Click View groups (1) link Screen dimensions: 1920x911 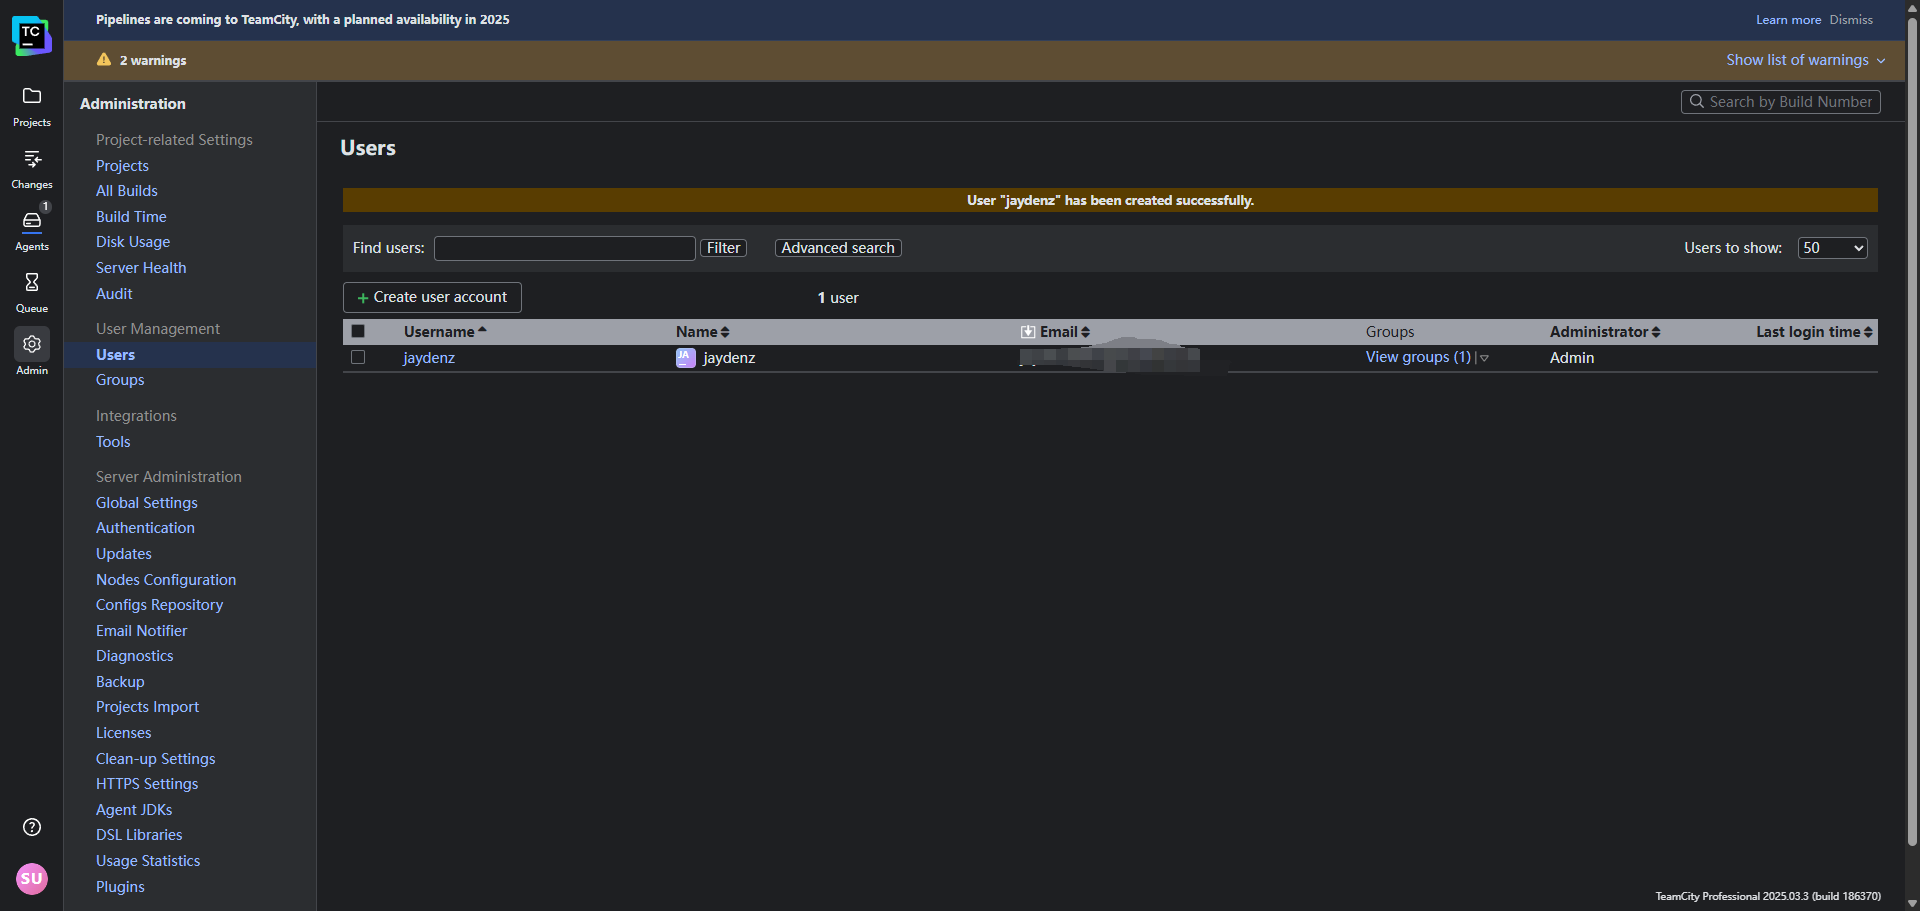1418,357
